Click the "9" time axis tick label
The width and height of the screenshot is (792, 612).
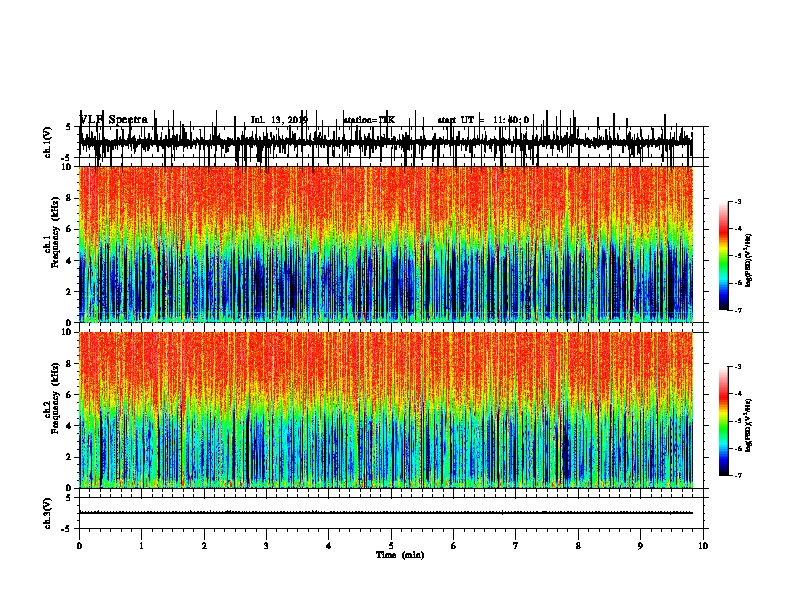pos(640,546)
